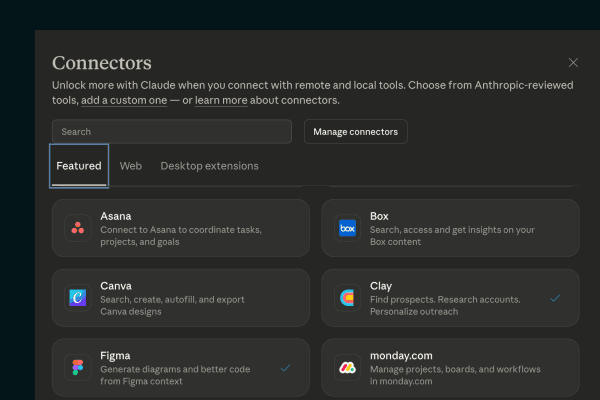Click the checkmark on the Clay card
This screenshot has width=600, height=400.
pyautogui.click(x=555, y=298)
